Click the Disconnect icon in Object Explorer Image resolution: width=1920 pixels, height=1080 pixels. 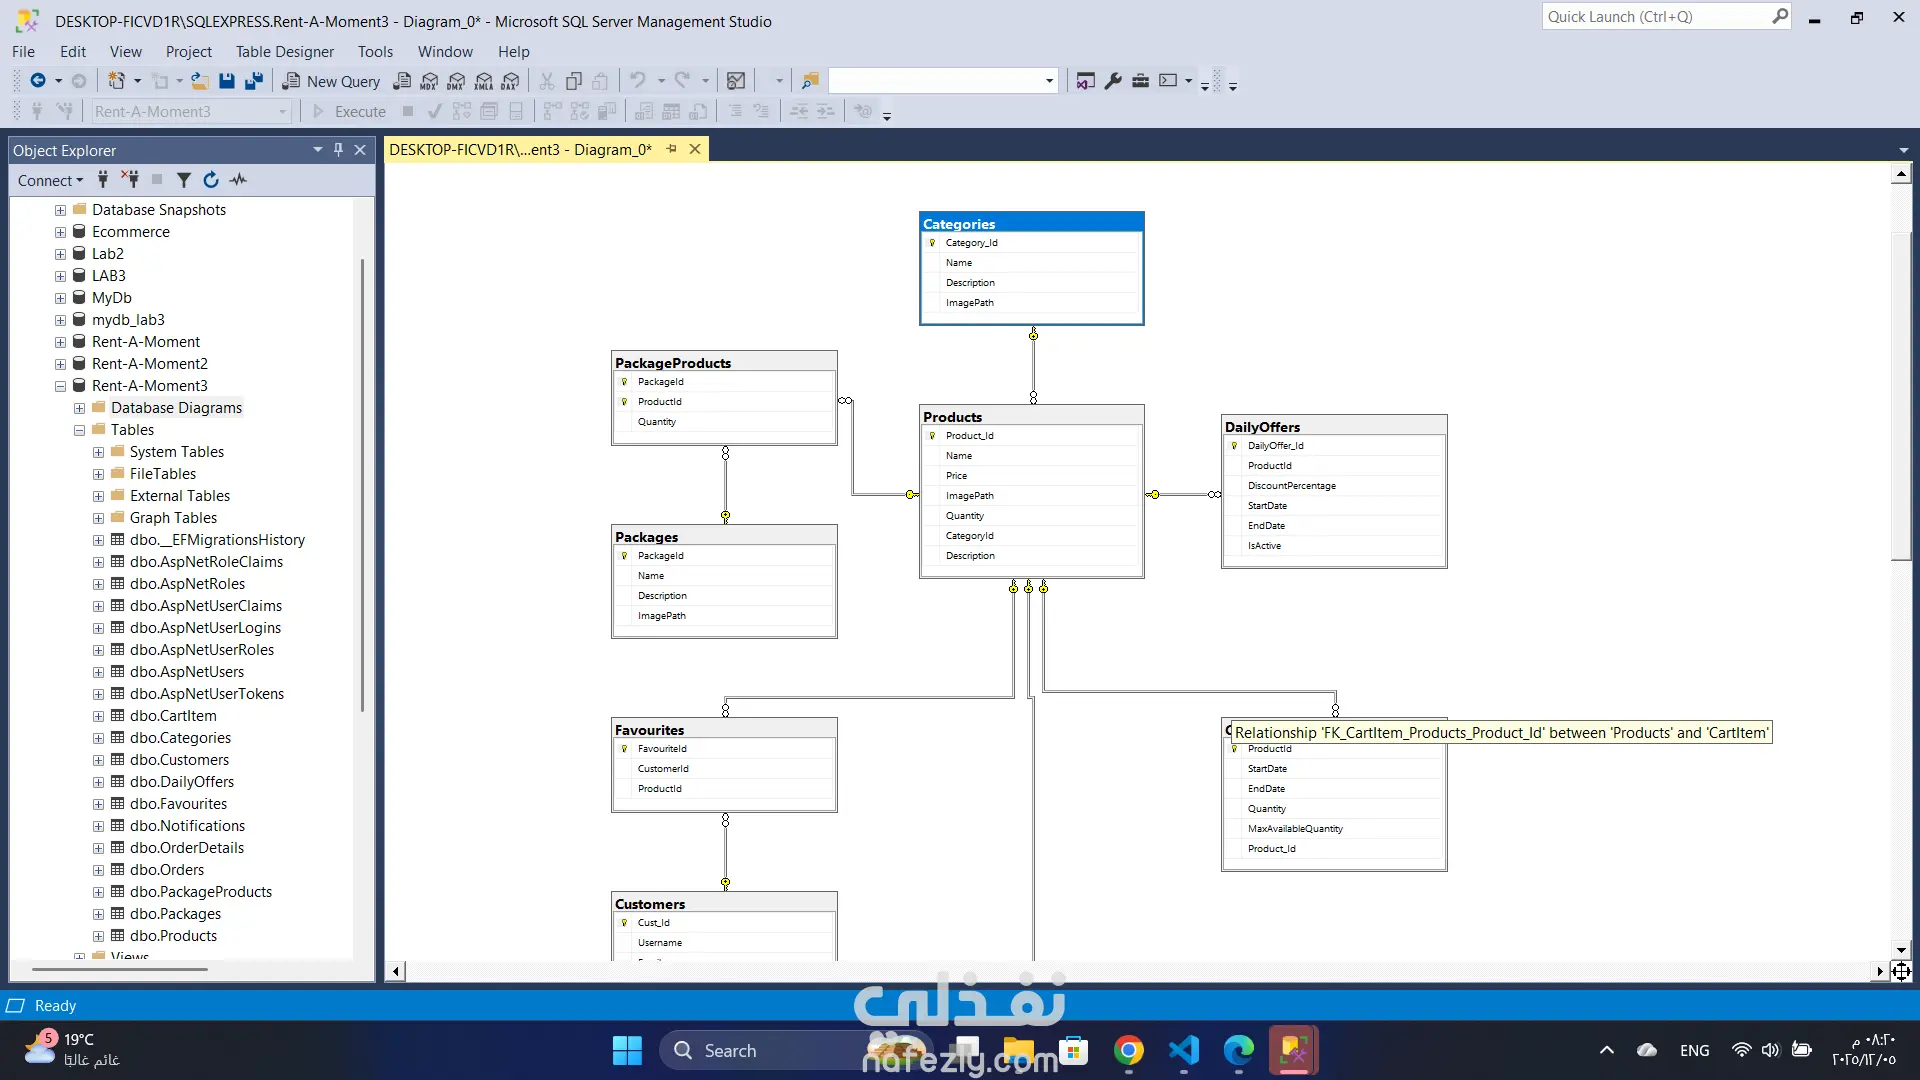(x=130, y=180)
